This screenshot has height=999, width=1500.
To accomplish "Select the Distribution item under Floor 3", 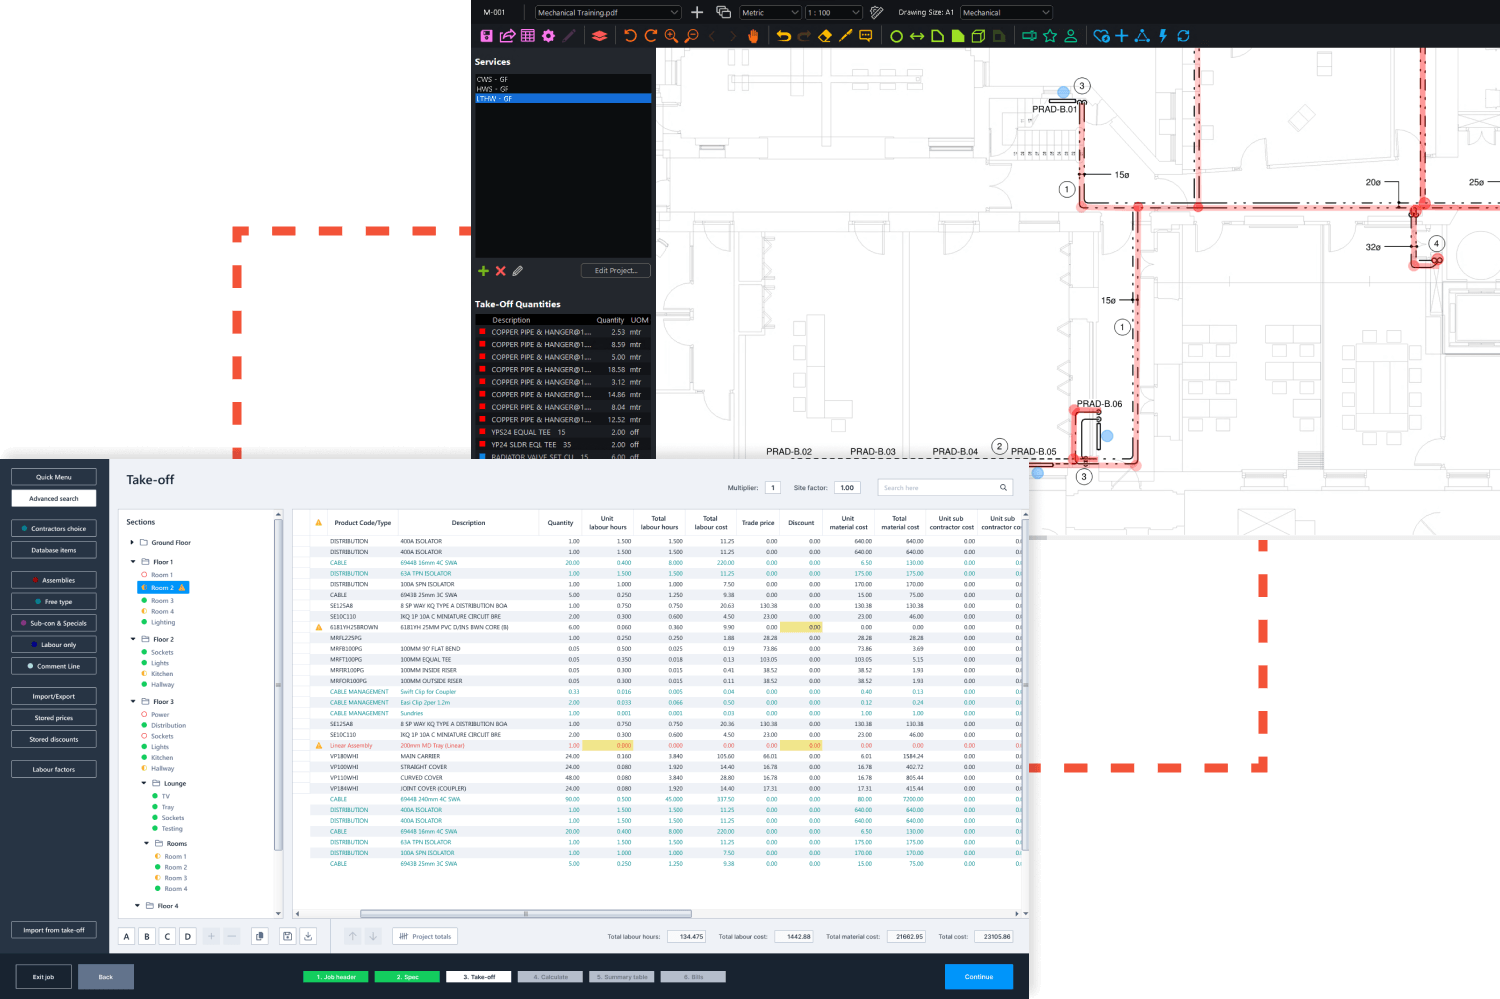I will tap(168, 725).
